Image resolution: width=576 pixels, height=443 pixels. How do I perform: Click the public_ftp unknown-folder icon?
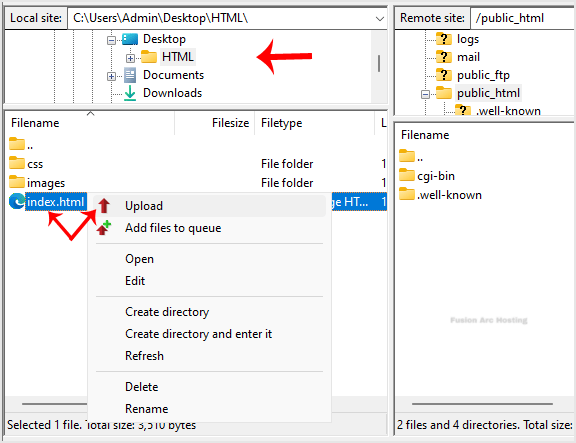click(x=444, y=75)
